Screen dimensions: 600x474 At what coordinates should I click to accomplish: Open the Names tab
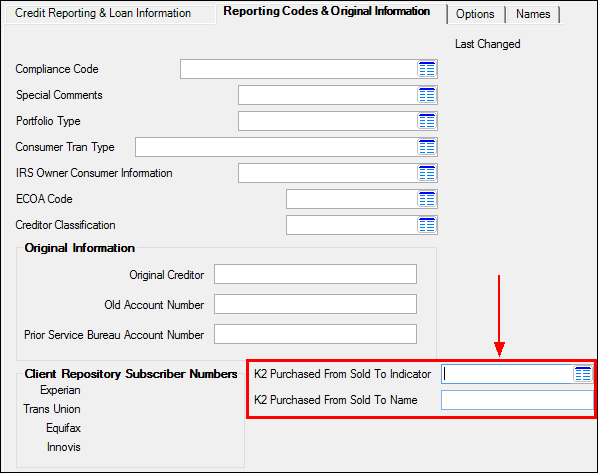point(533,14)
